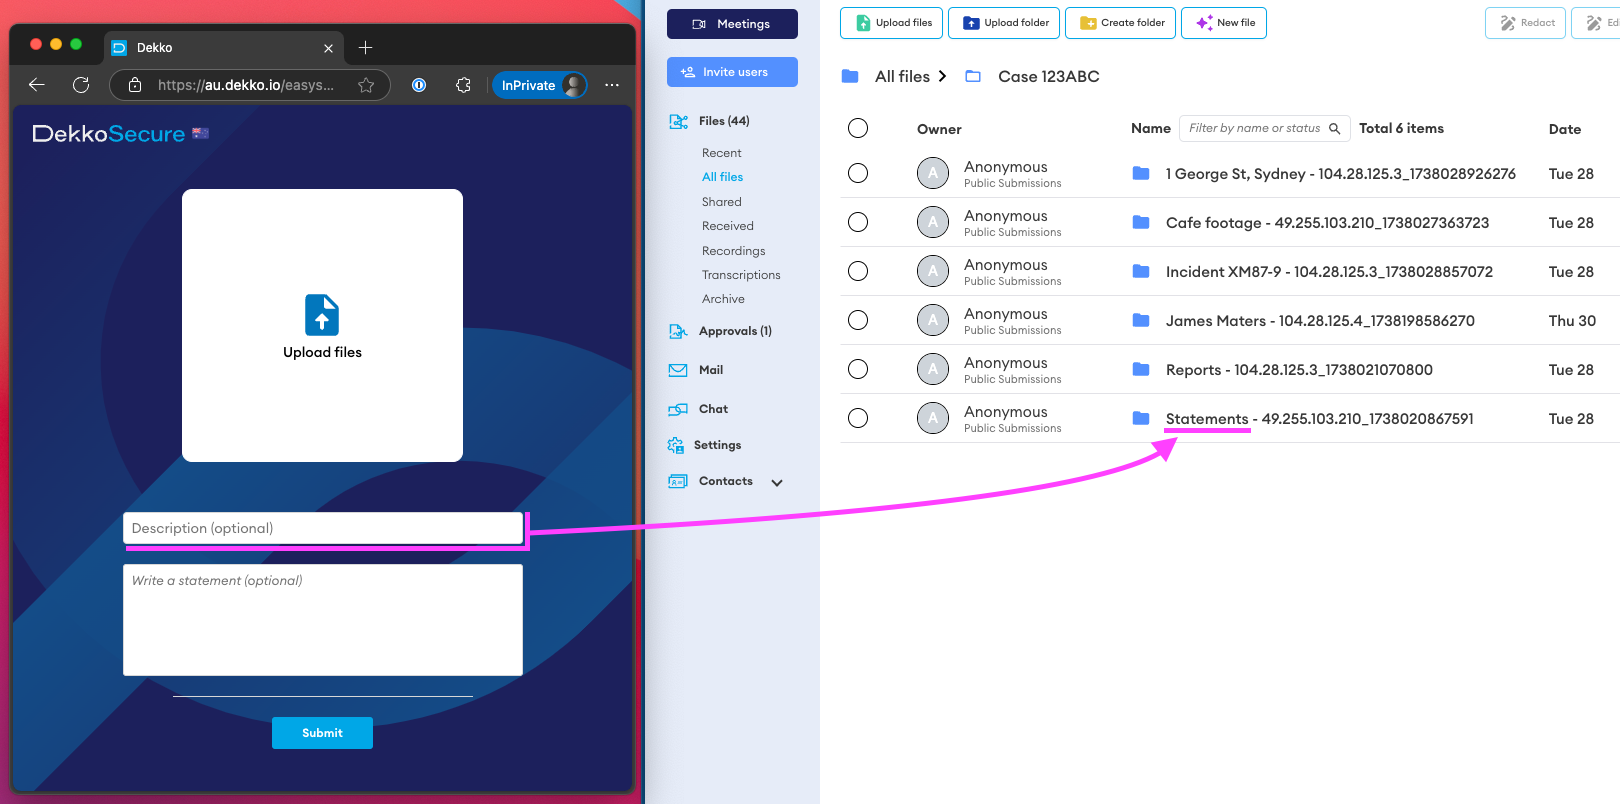
Task: Open the Recordings view
Action: click(x=734, y=251)
